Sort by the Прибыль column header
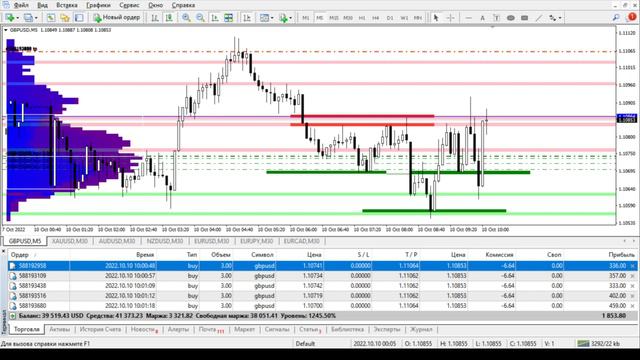 point(621,255)
